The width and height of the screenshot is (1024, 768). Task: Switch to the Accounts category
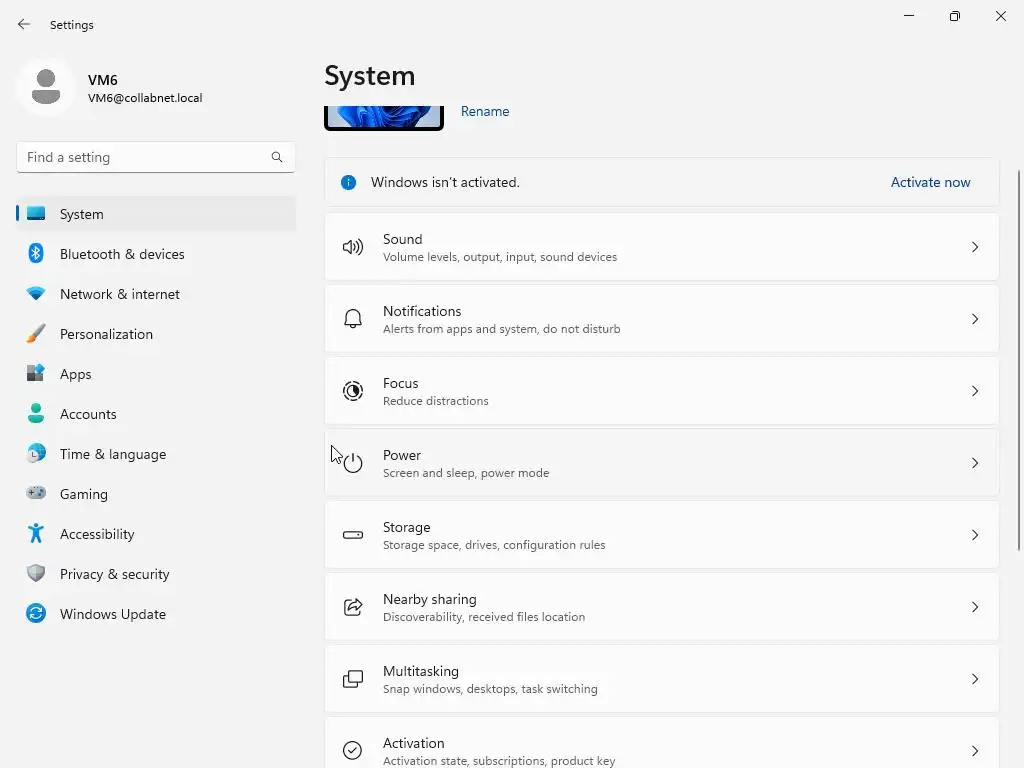pyautogui.click(x=88, y=414)
